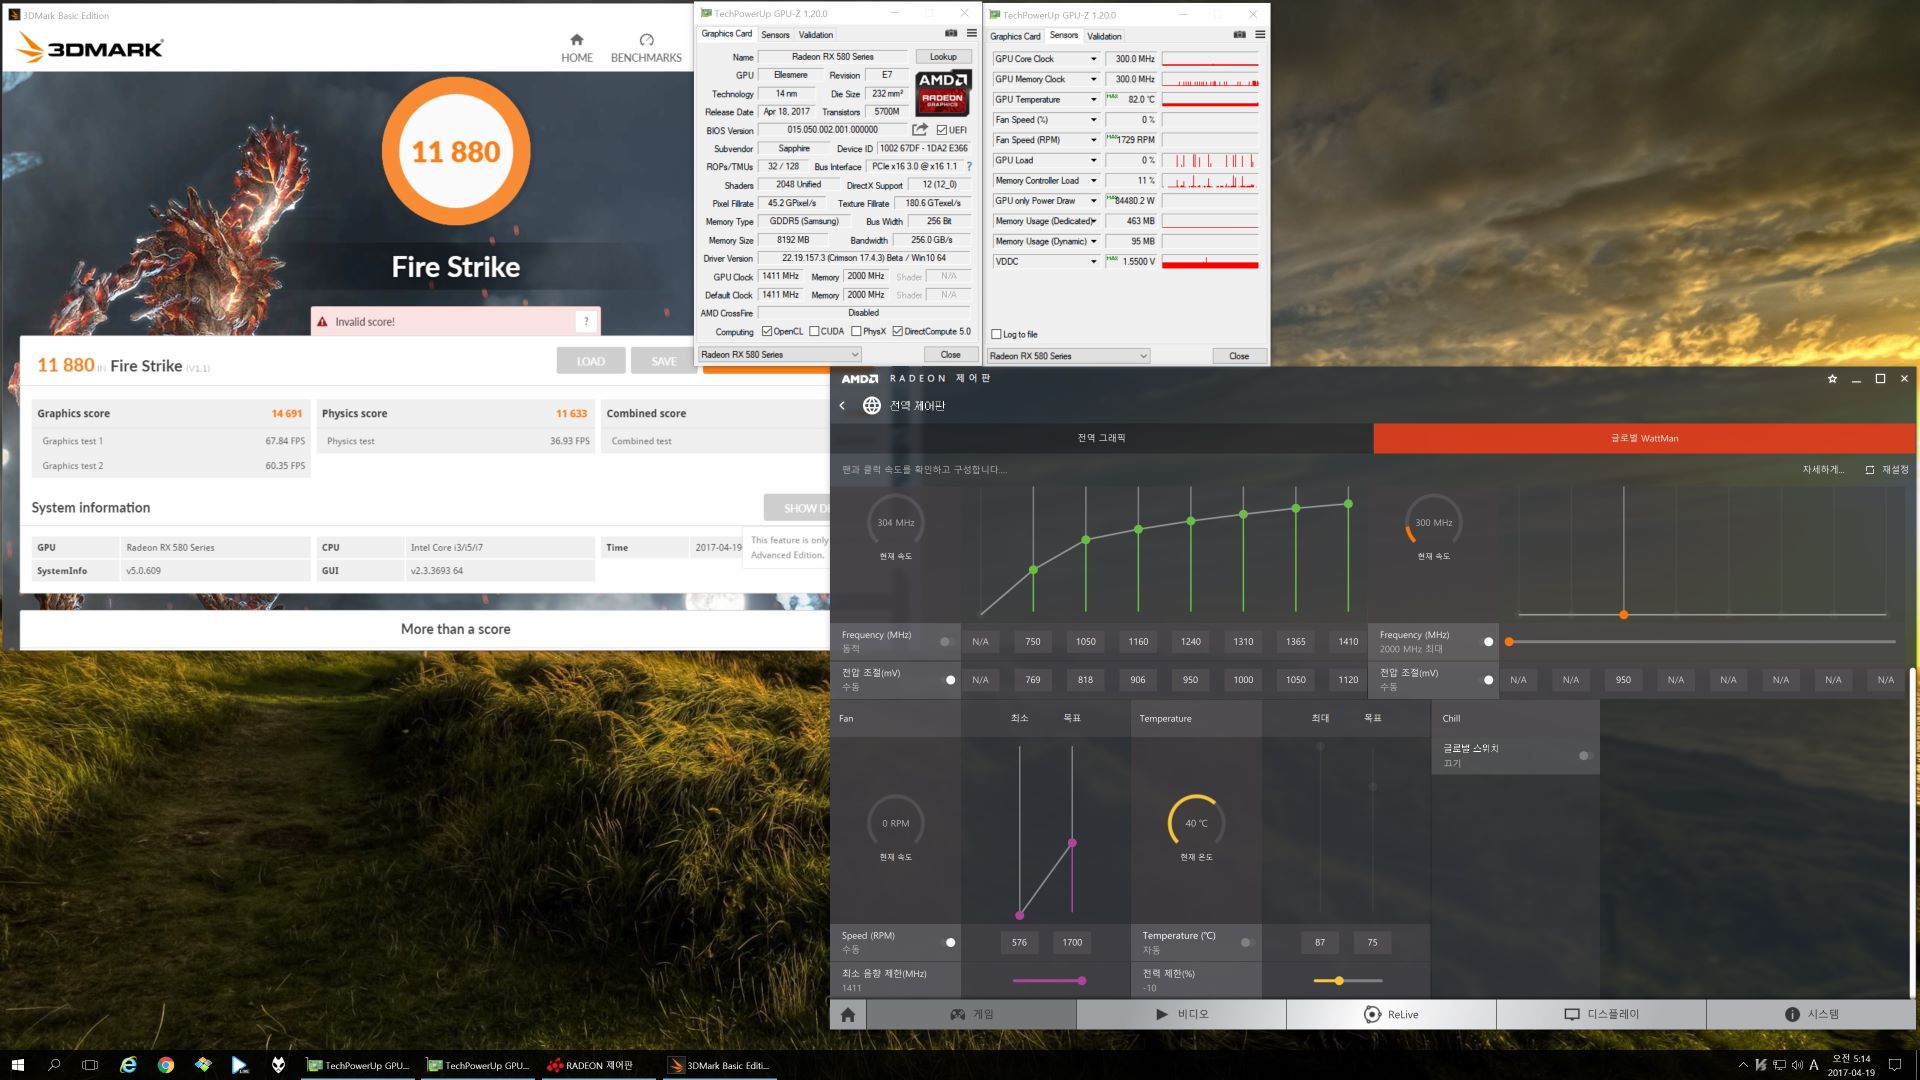The width and height of the screenshot is (1920, 1080).
Task: Expand the GPU Memory Clock sensor dropdown
Action: 1093,79
